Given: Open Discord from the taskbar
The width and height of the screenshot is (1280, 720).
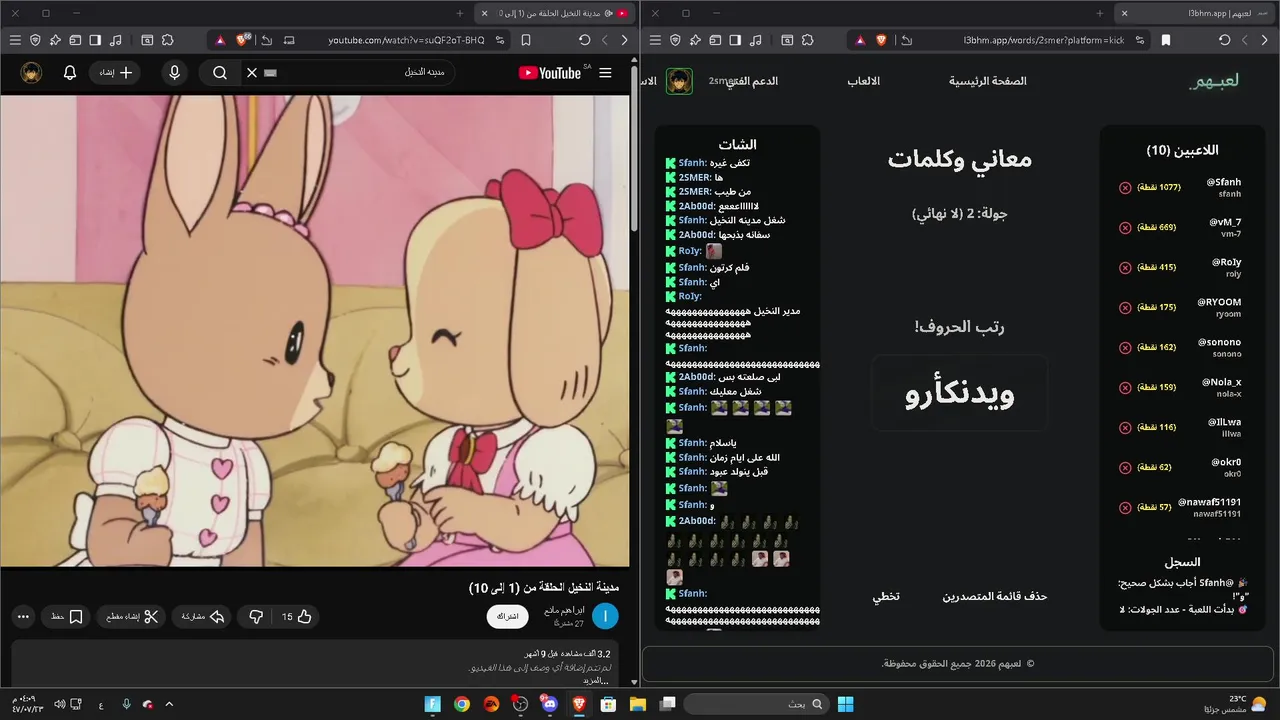Looking at the screenshot, I should pyautogui.click(x=549, y=704).
